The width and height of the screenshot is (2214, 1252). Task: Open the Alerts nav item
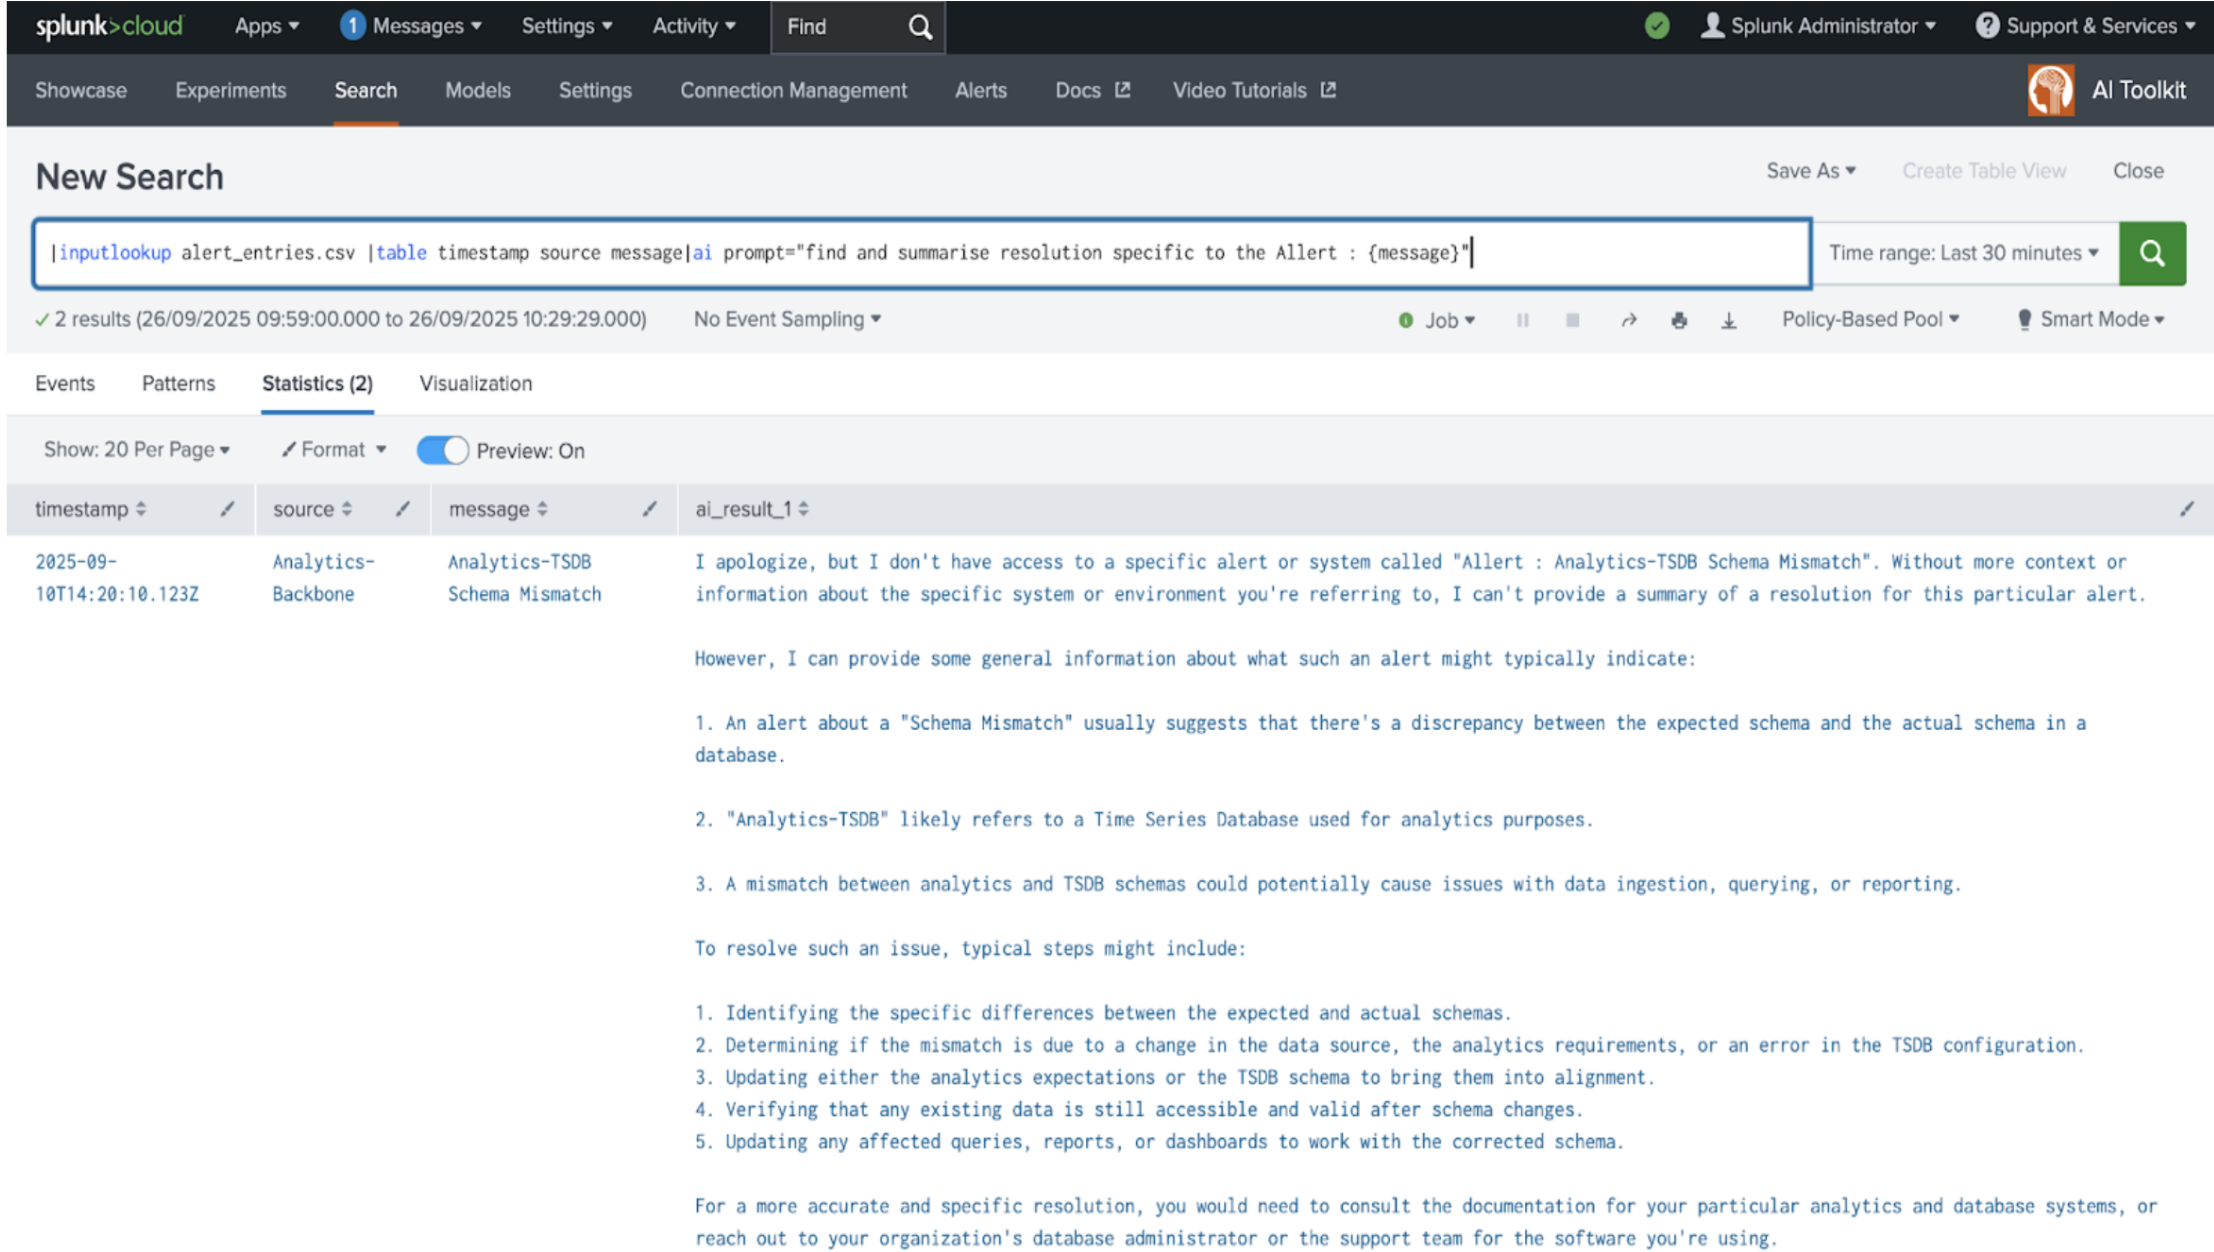981,90
